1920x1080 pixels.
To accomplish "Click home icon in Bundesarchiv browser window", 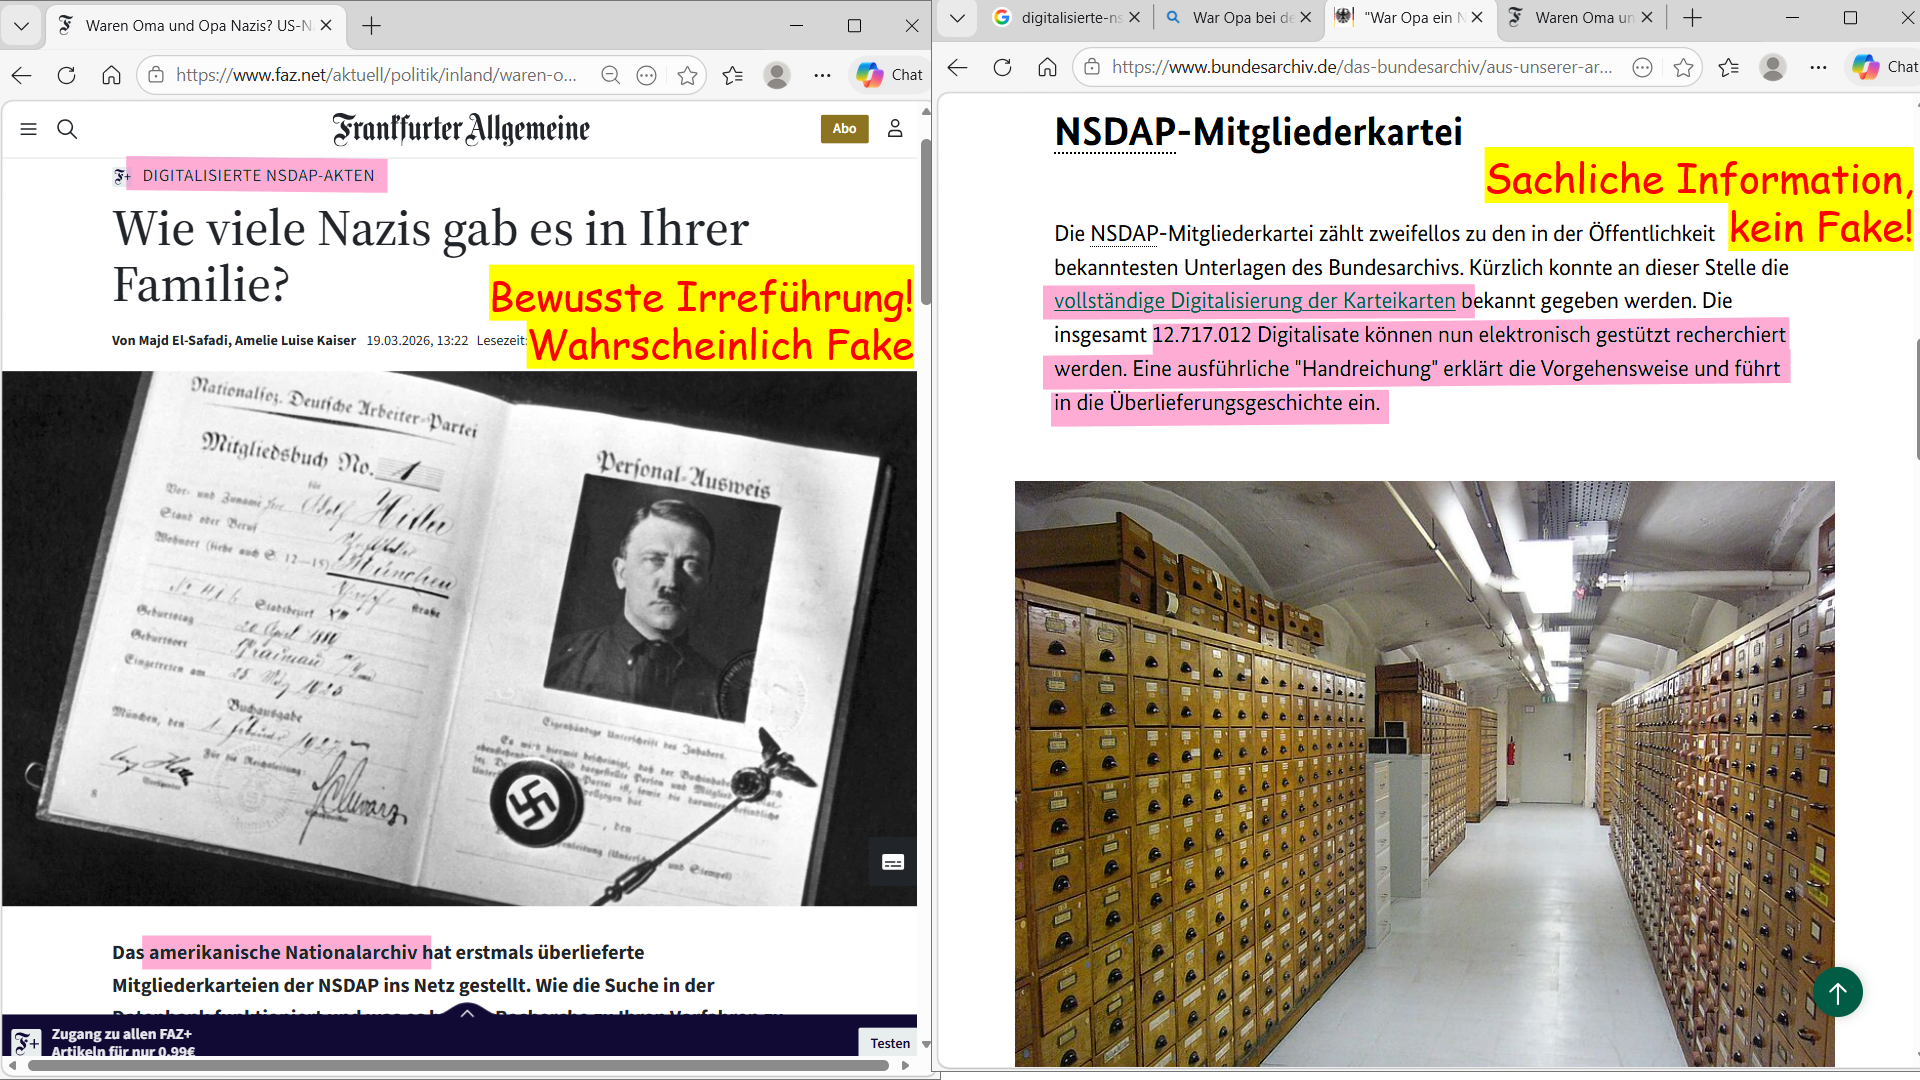I will click(x=1047, y=67).
